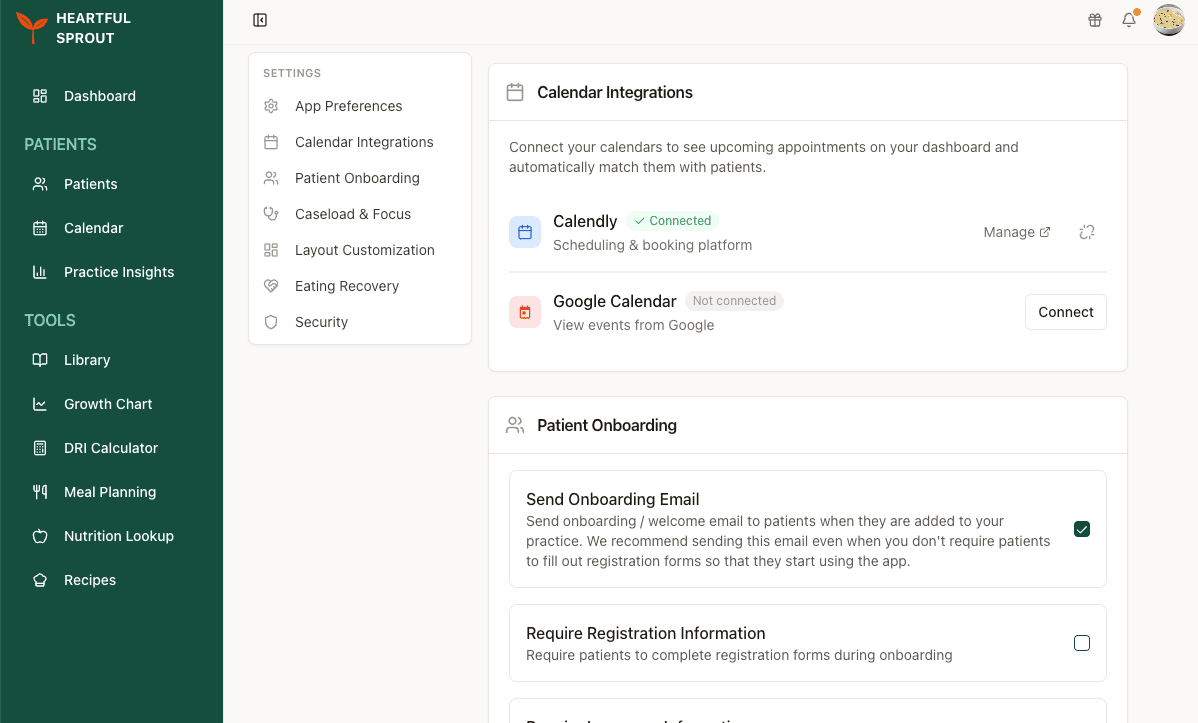Open notifications bell

click(1128, 20)
